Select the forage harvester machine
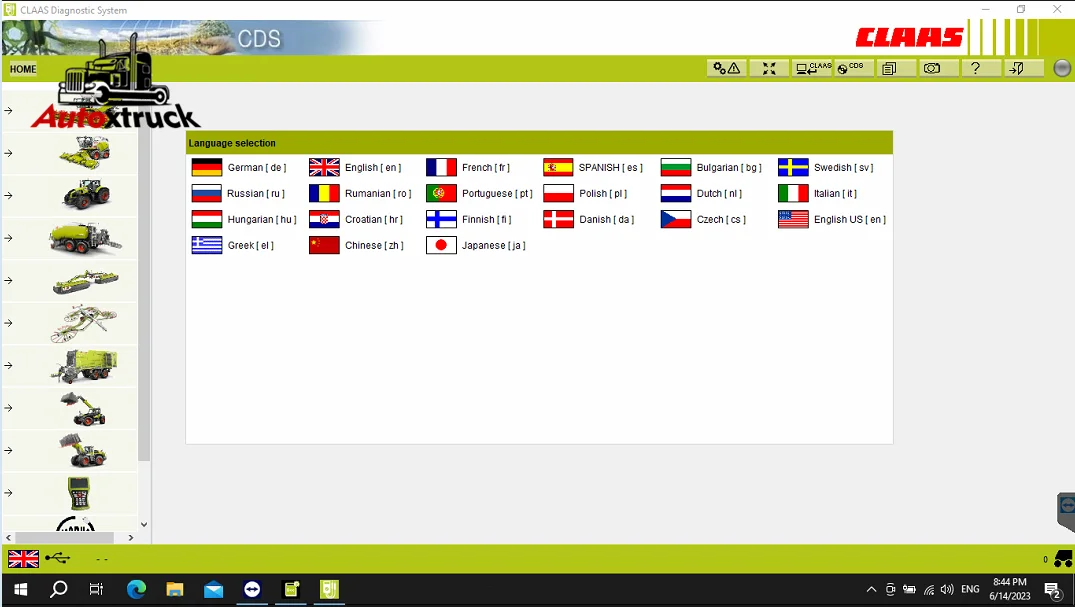Viewport: 1075px width, 607px height. coord(85,152)
